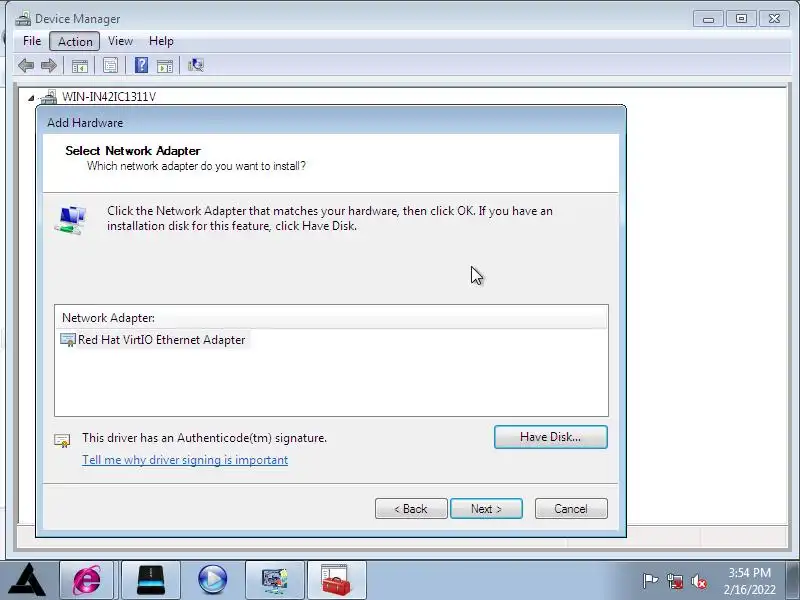Click the Scan for hardware changes icon

[196, 65]
